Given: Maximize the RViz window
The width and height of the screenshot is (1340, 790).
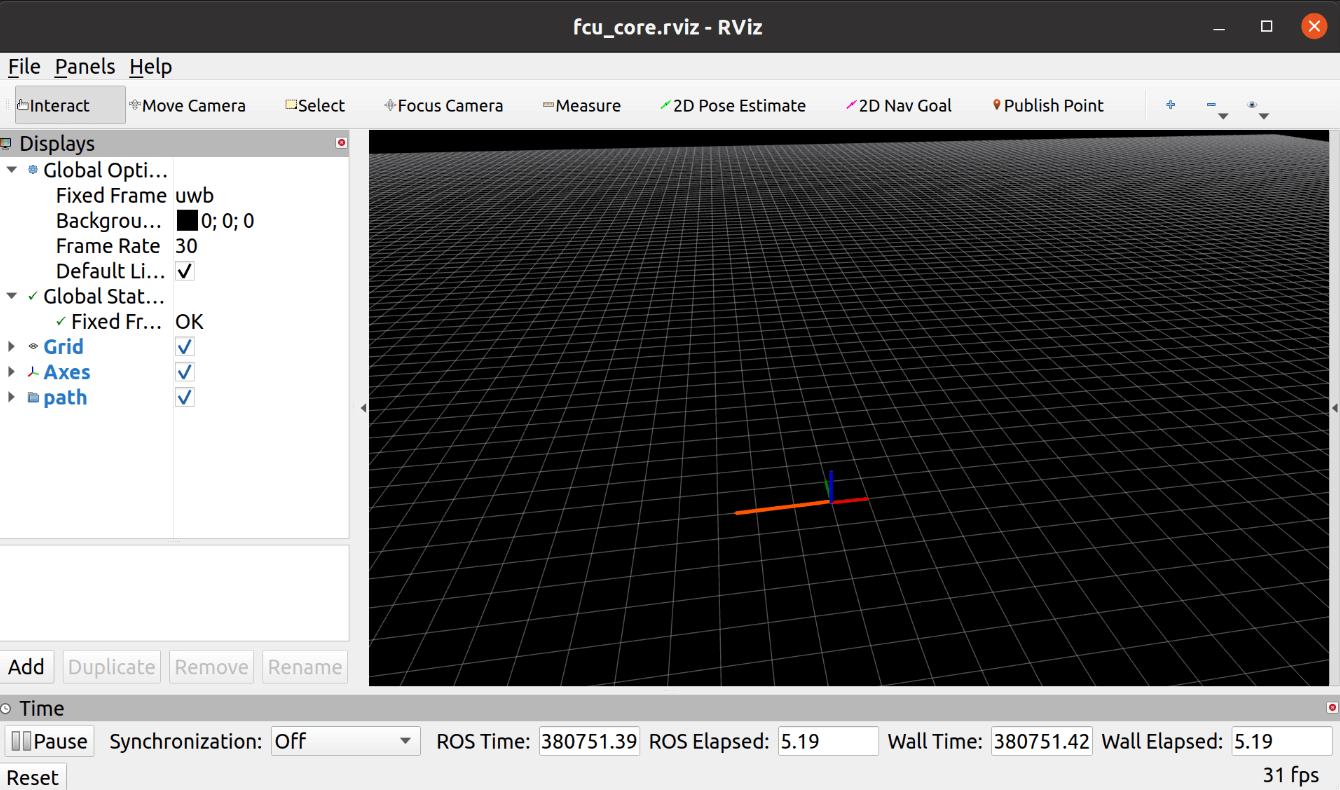Looking at the screenshot, I should coord(1266,27).
